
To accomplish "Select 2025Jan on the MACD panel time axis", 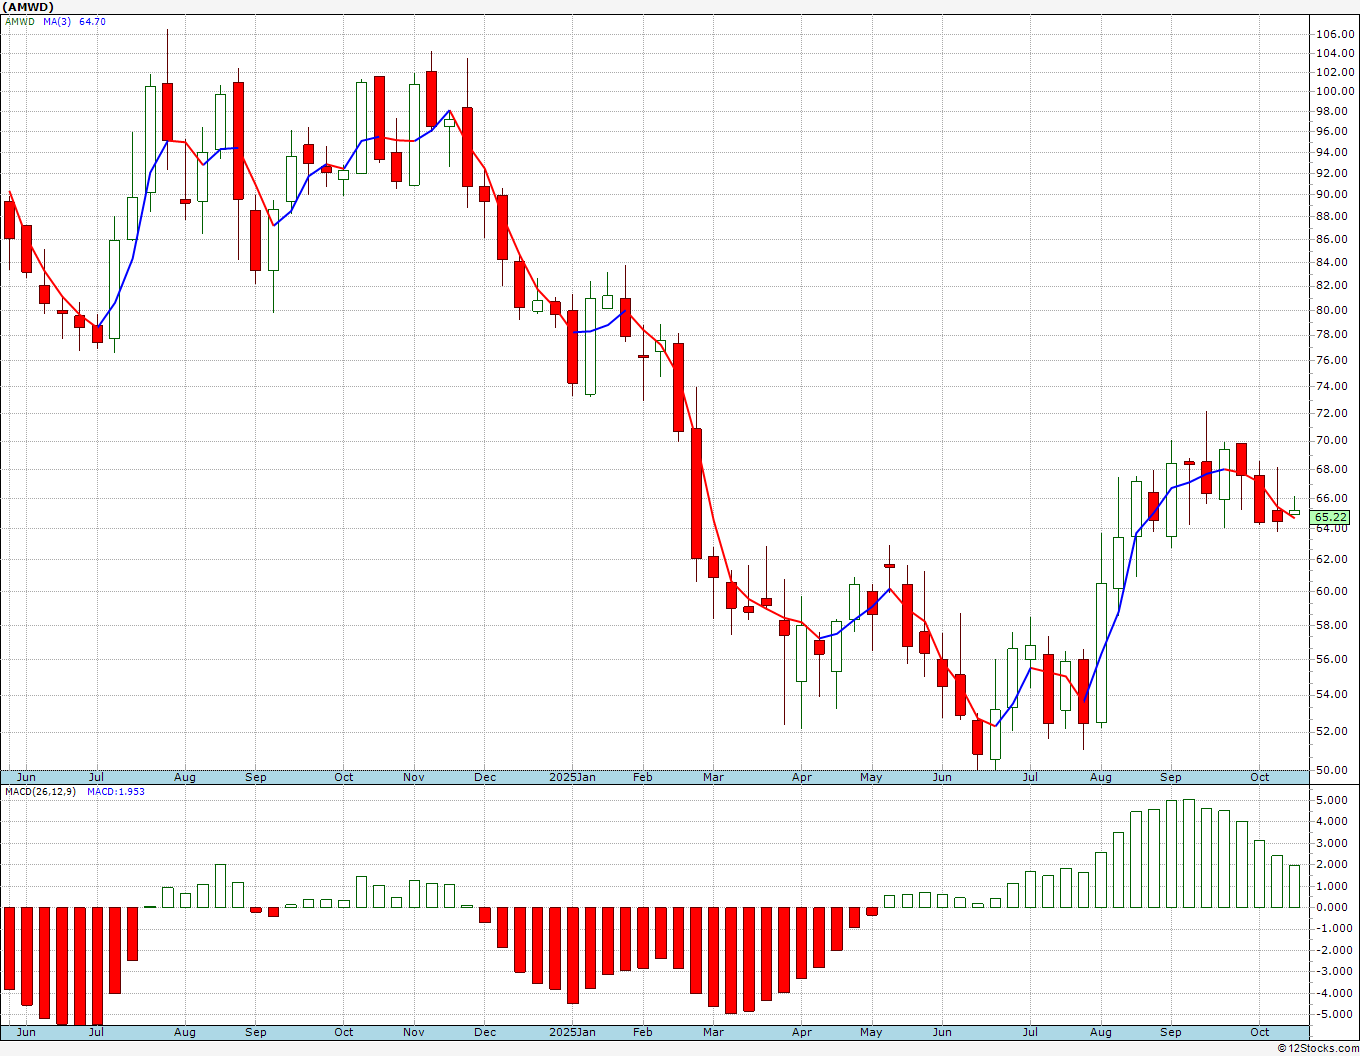I will coord(573,1032).
